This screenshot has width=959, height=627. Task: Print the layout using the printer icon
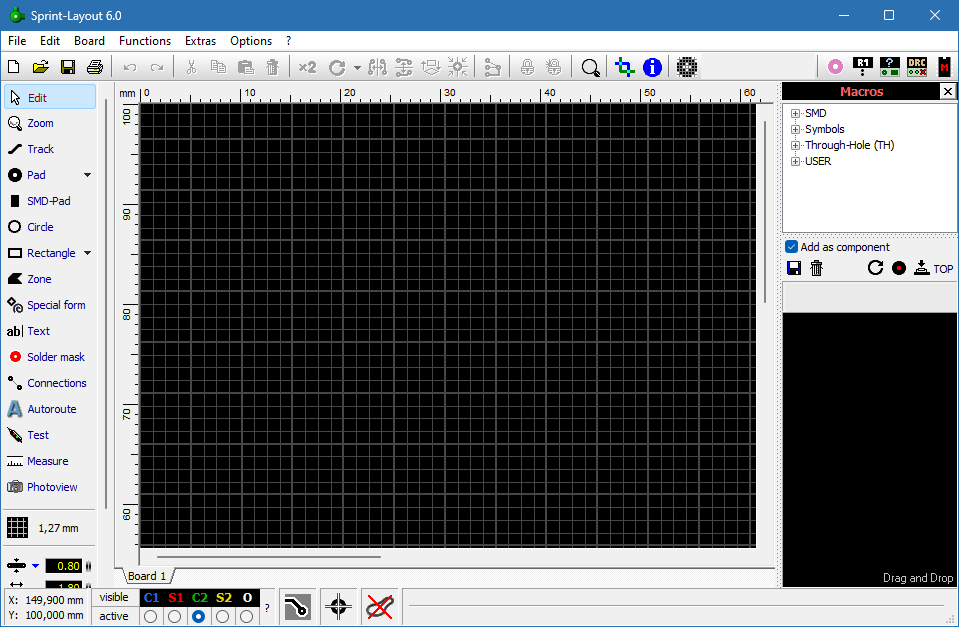click(x=95, y=67)
